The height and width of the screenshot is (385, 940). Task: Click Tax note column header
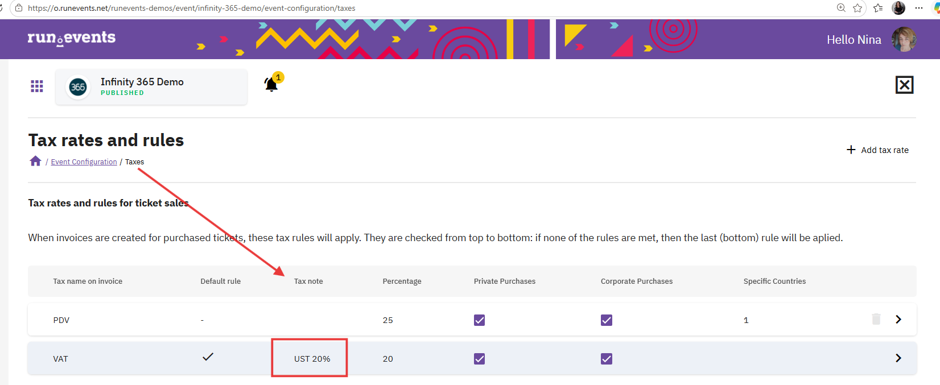pyautogui.click(x=308, y=281)
